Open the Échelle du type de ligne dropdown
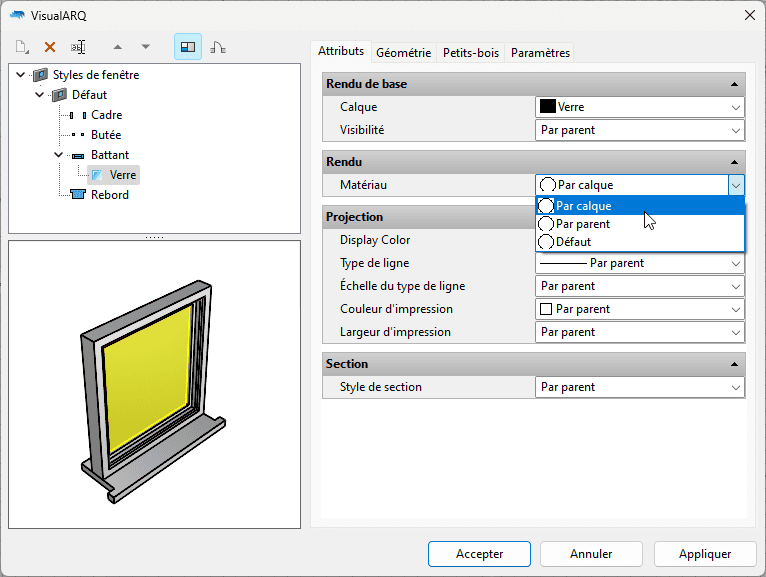This screenshot has width=766, height=577. pyautogui.click(x=640, y=286)
